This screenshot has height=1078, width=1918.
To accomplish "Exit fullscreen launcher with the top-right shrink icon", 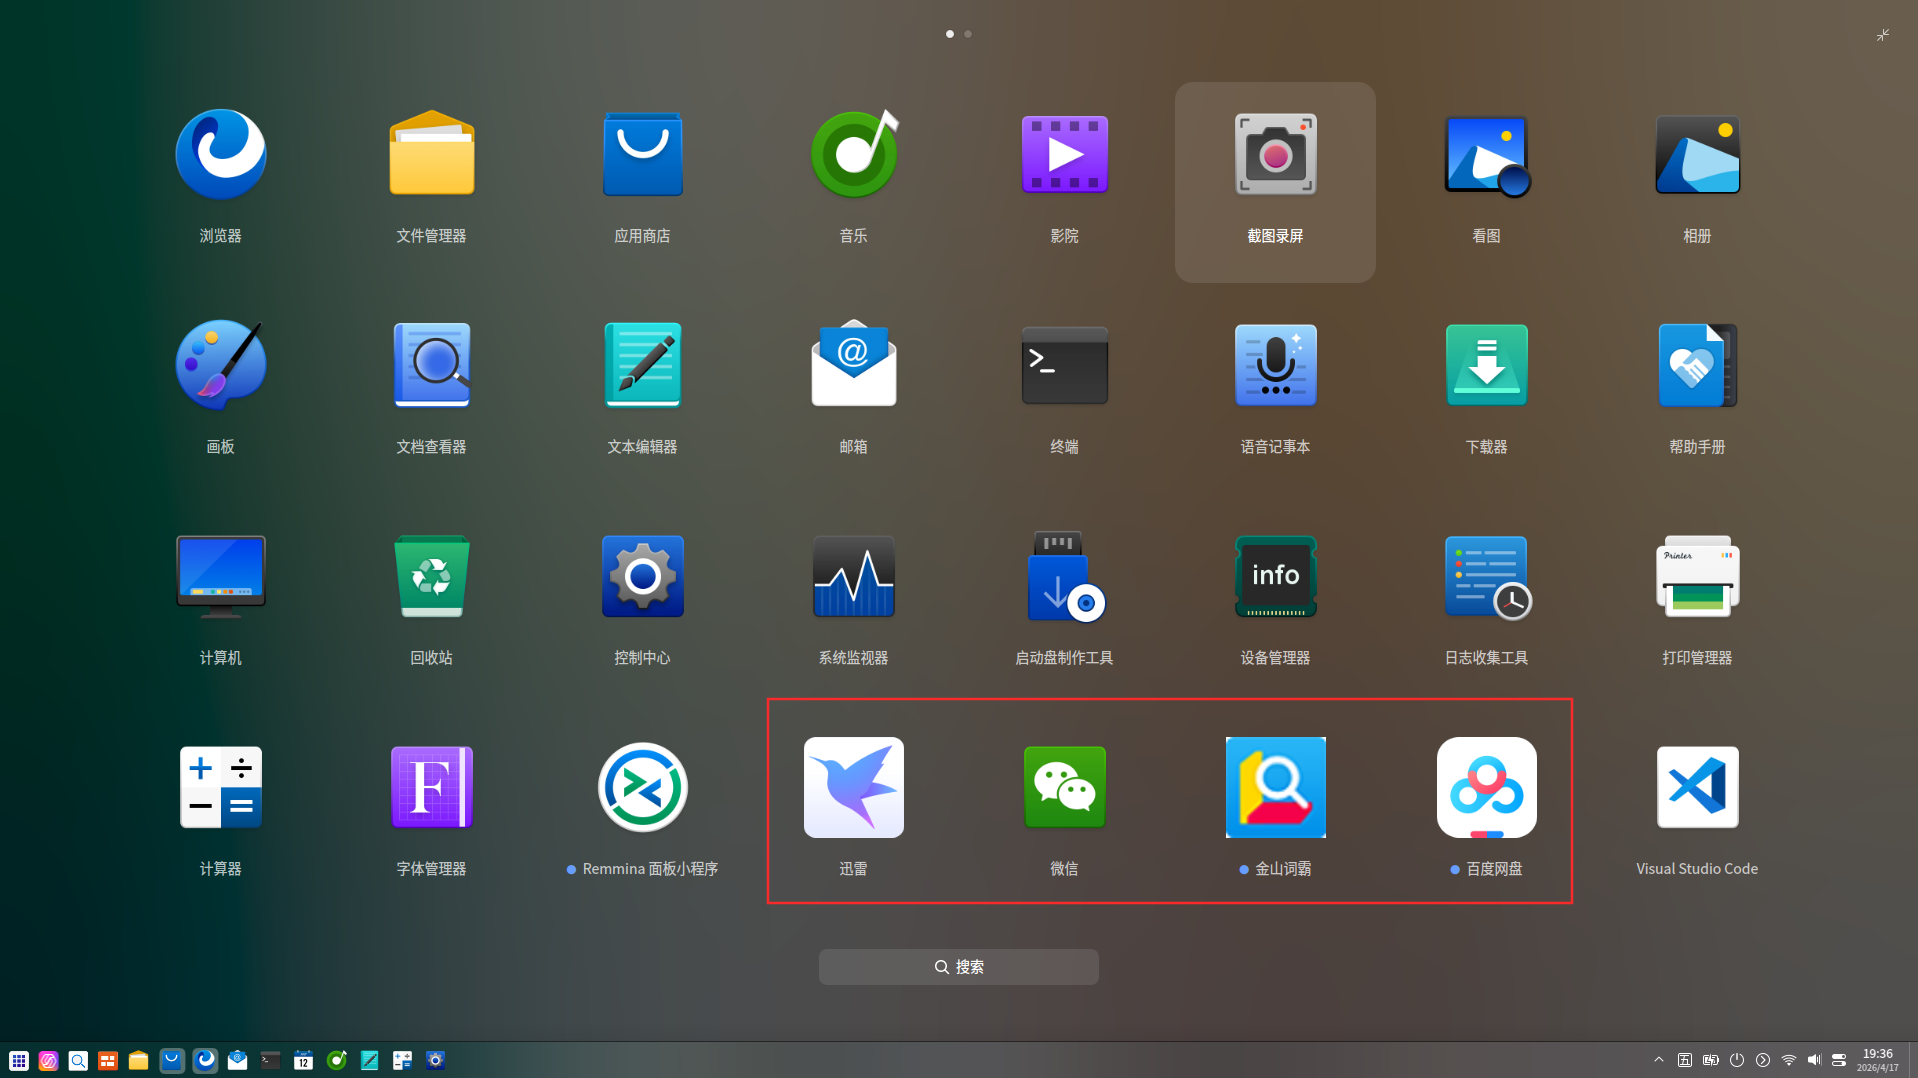I will click(1883, 35).
